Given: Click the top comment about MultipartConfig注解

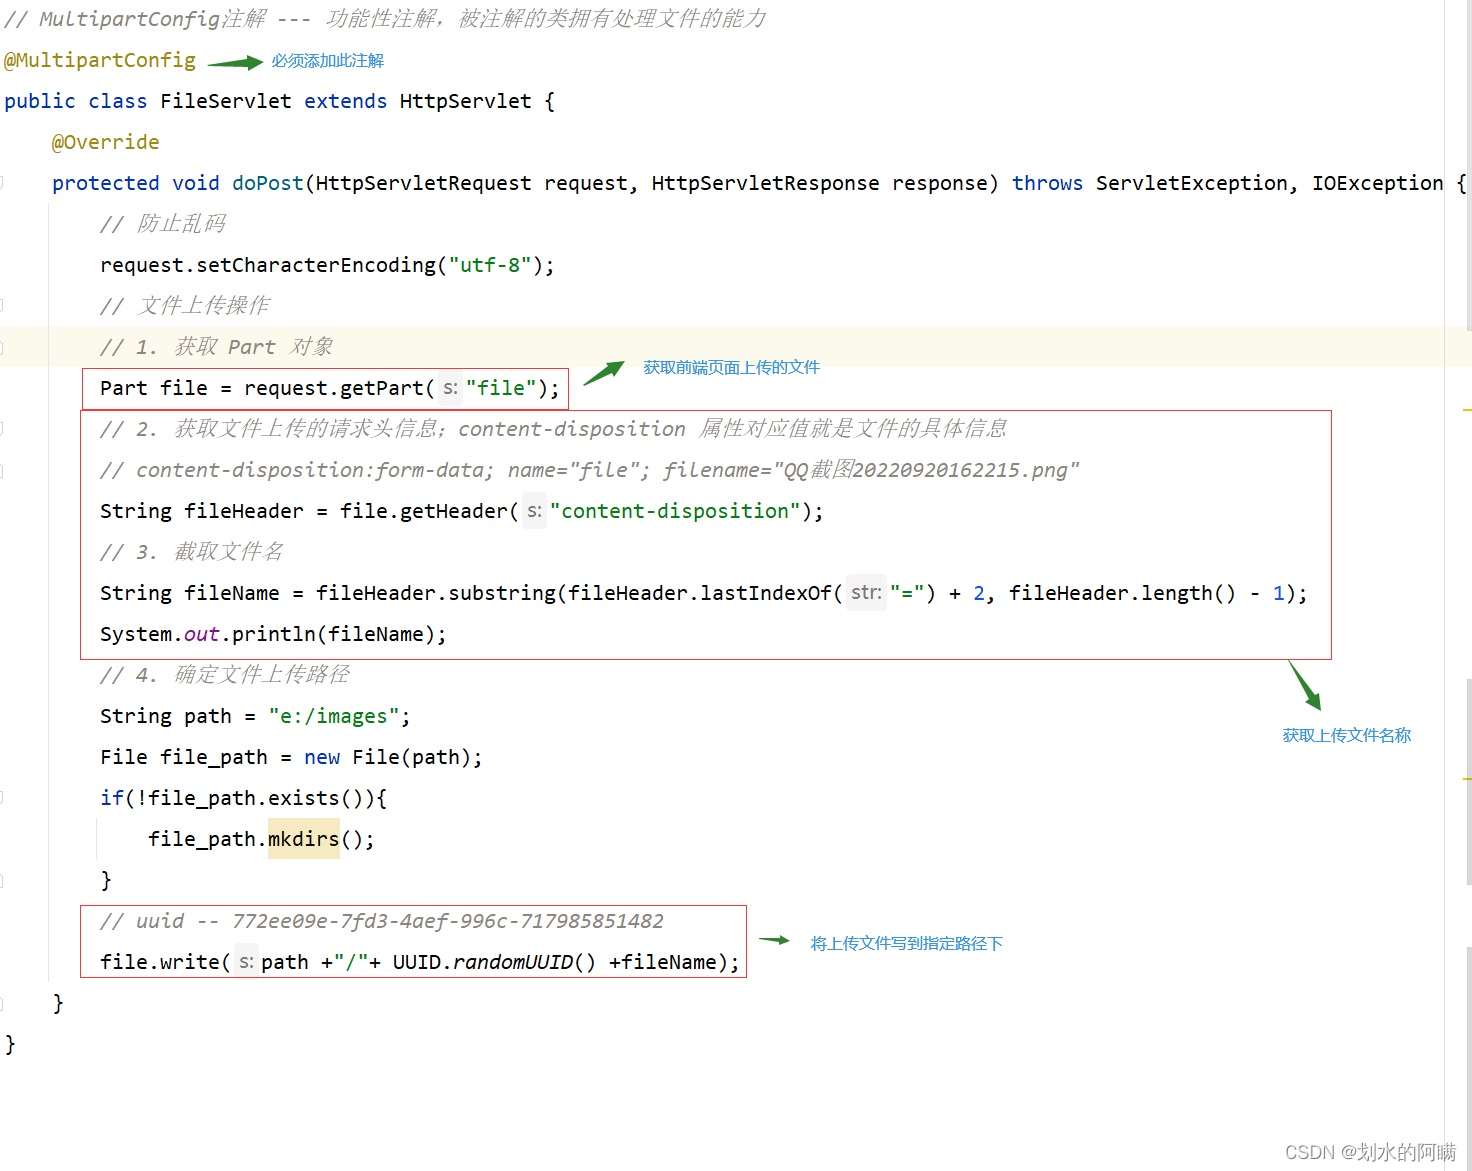Looking at the screenshot, I should coord(385,19).
